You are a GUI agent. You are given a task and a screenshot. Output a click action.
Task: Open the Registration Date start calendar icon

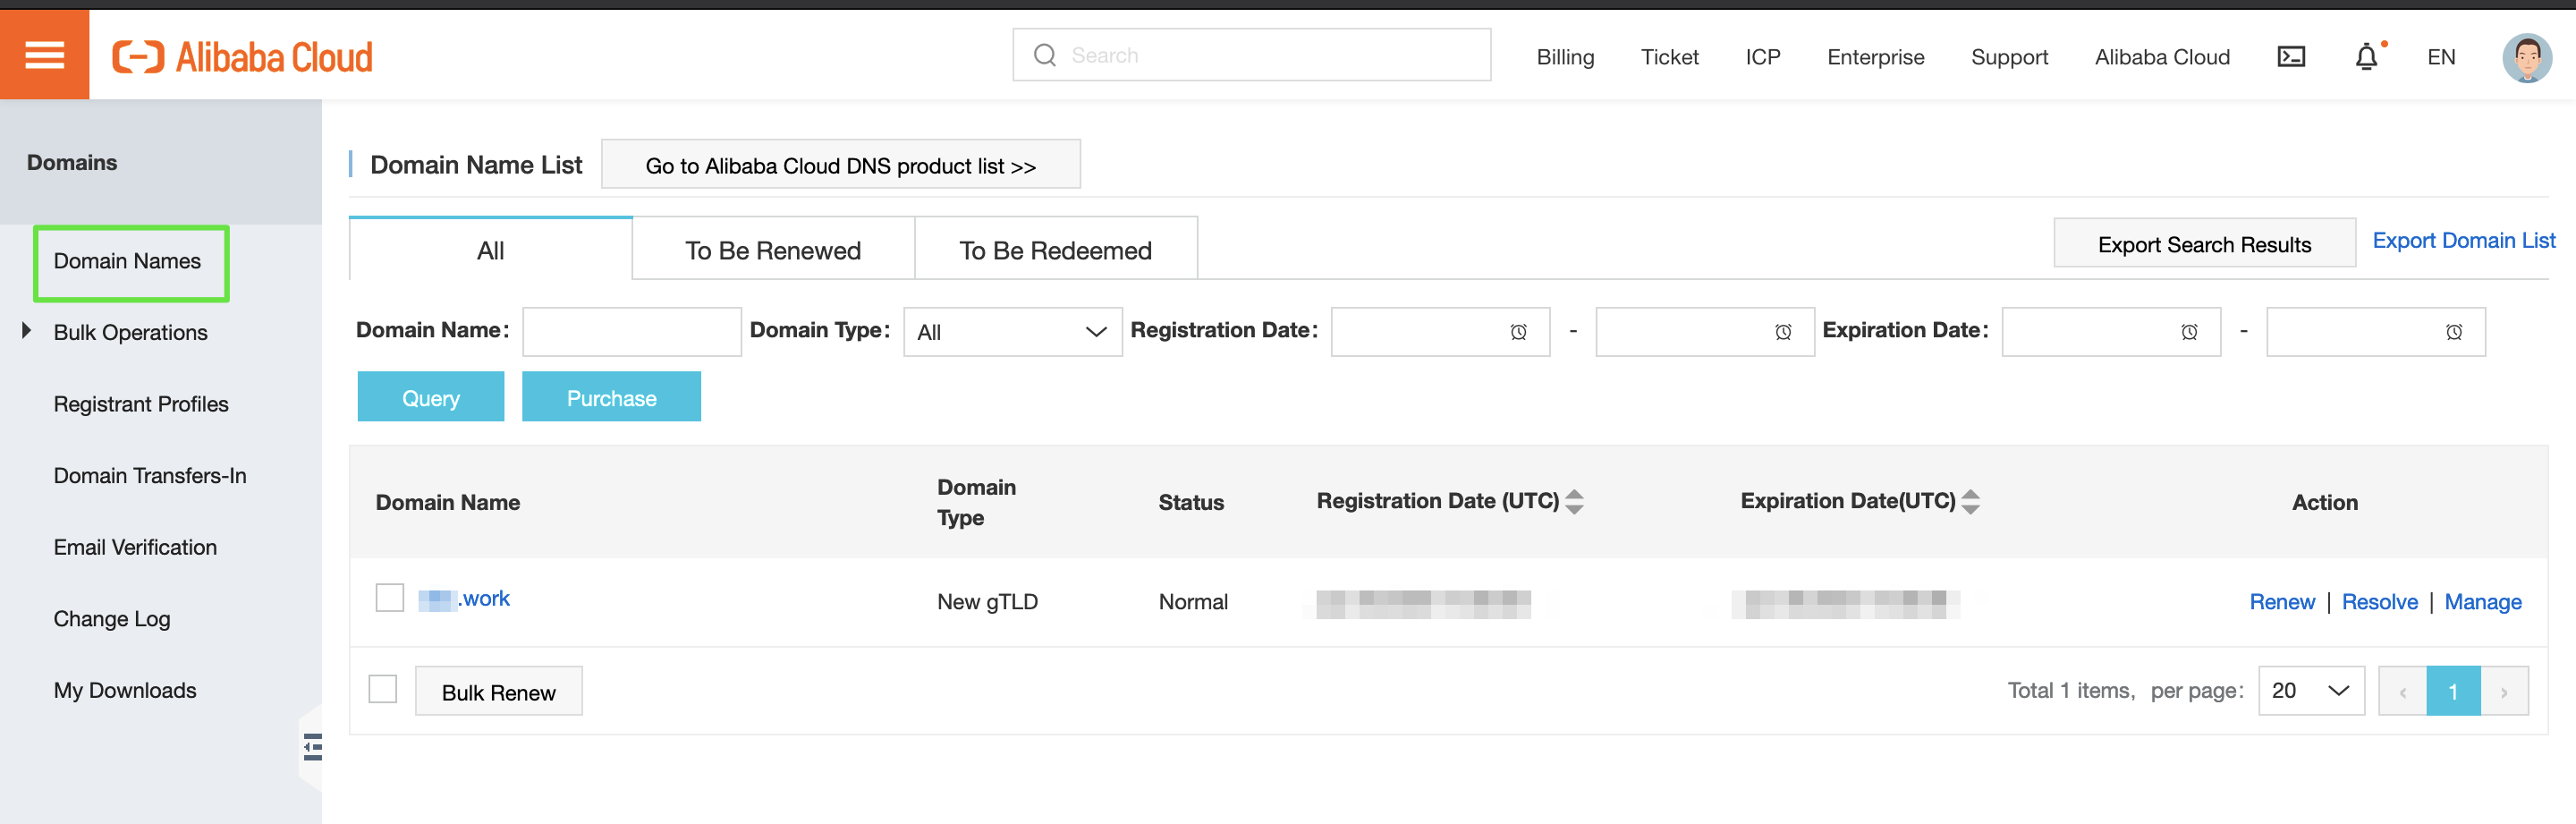pos(1518,332)
